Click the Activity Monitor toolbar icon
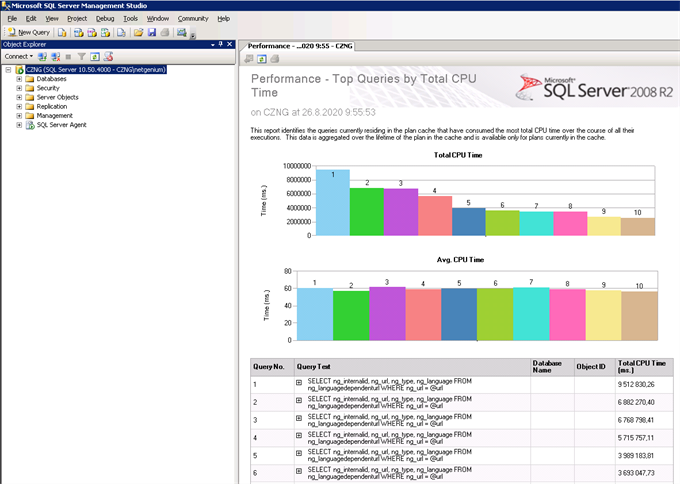Viewport: 680px width, 484px height. [182, 33]
